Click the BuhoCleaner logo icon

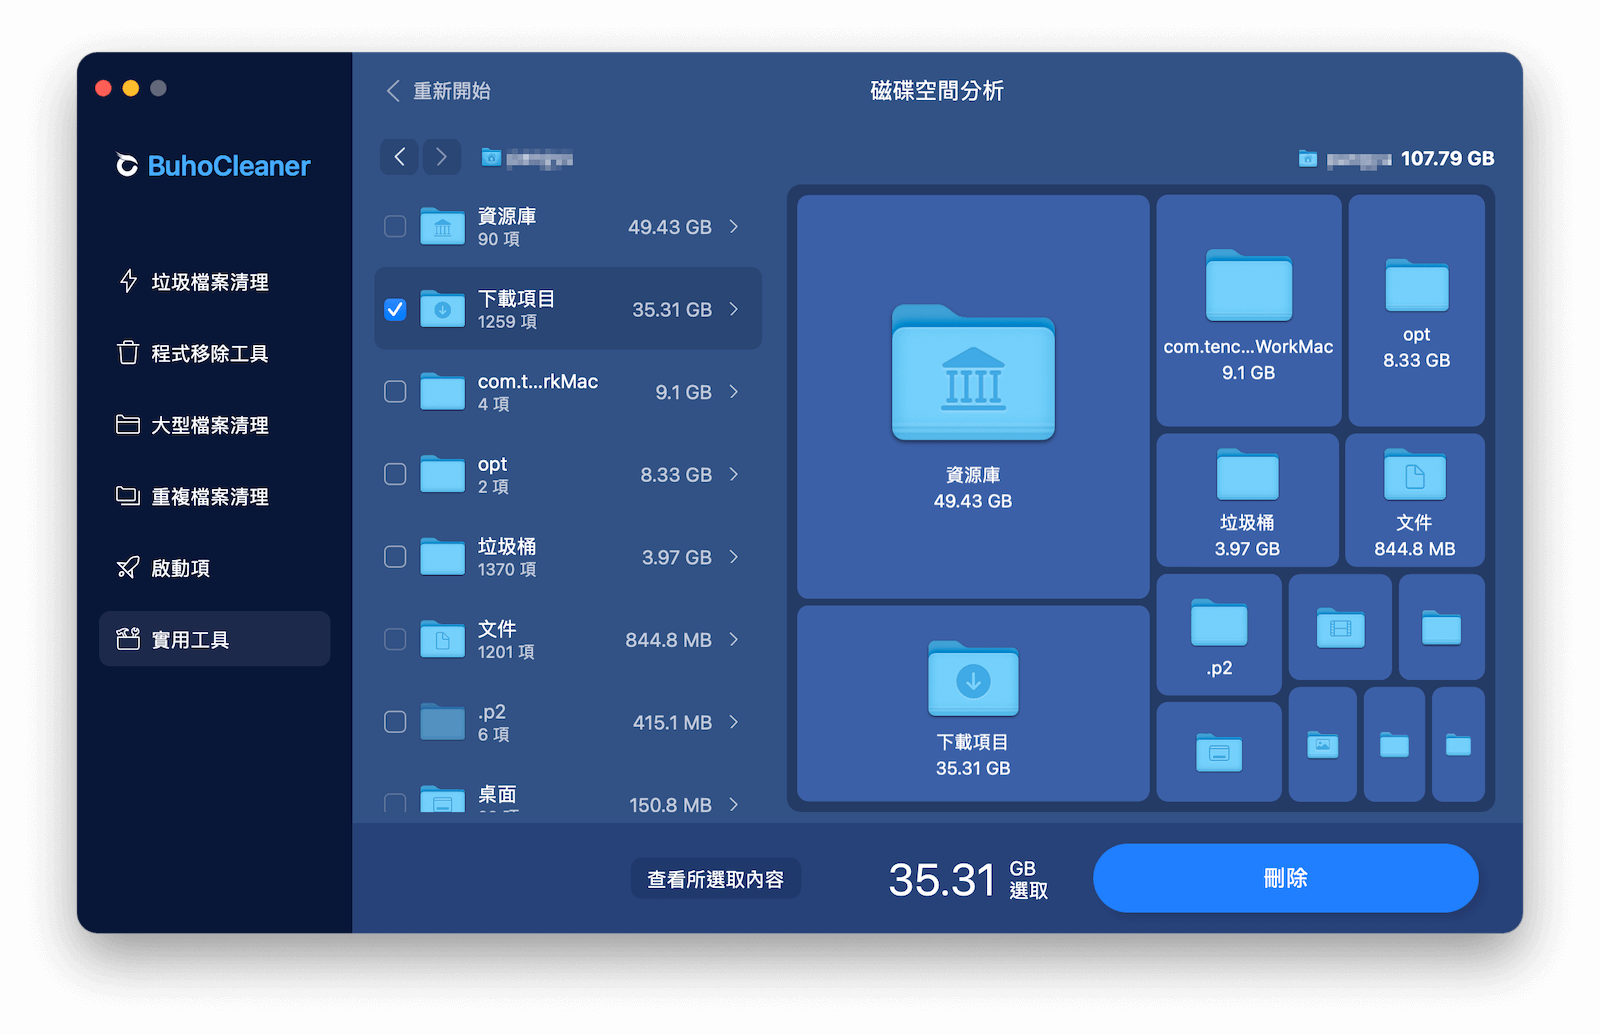[127, 165]
